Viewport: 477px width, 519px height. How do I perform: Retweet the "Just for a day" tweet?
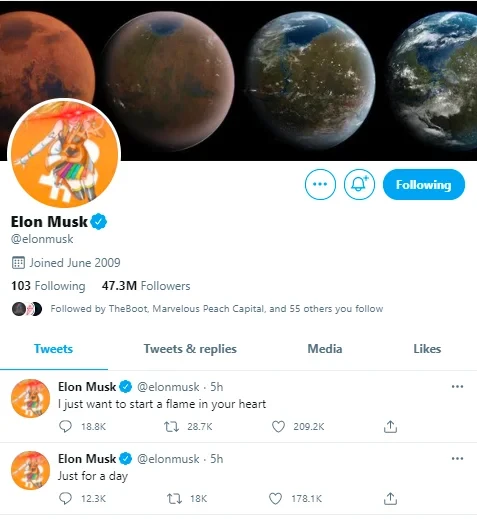(x=174, y=499)
